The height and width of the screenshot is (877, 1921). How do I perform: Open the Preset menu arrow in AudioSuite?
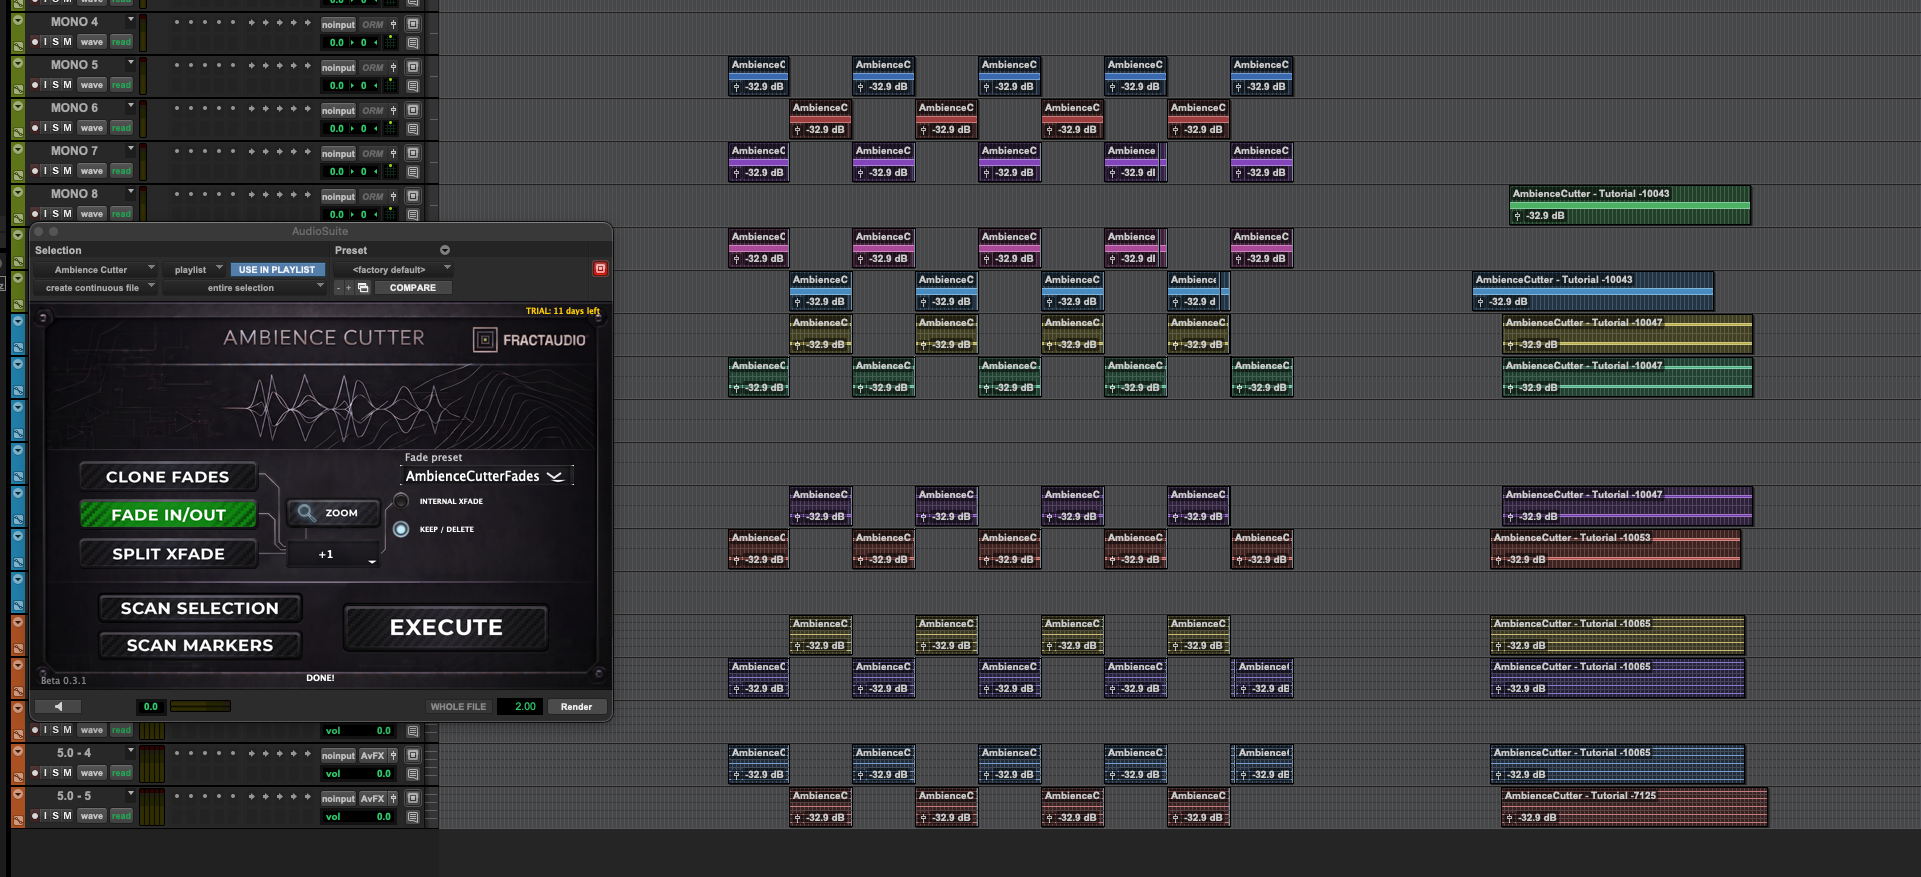coord(445,250)
